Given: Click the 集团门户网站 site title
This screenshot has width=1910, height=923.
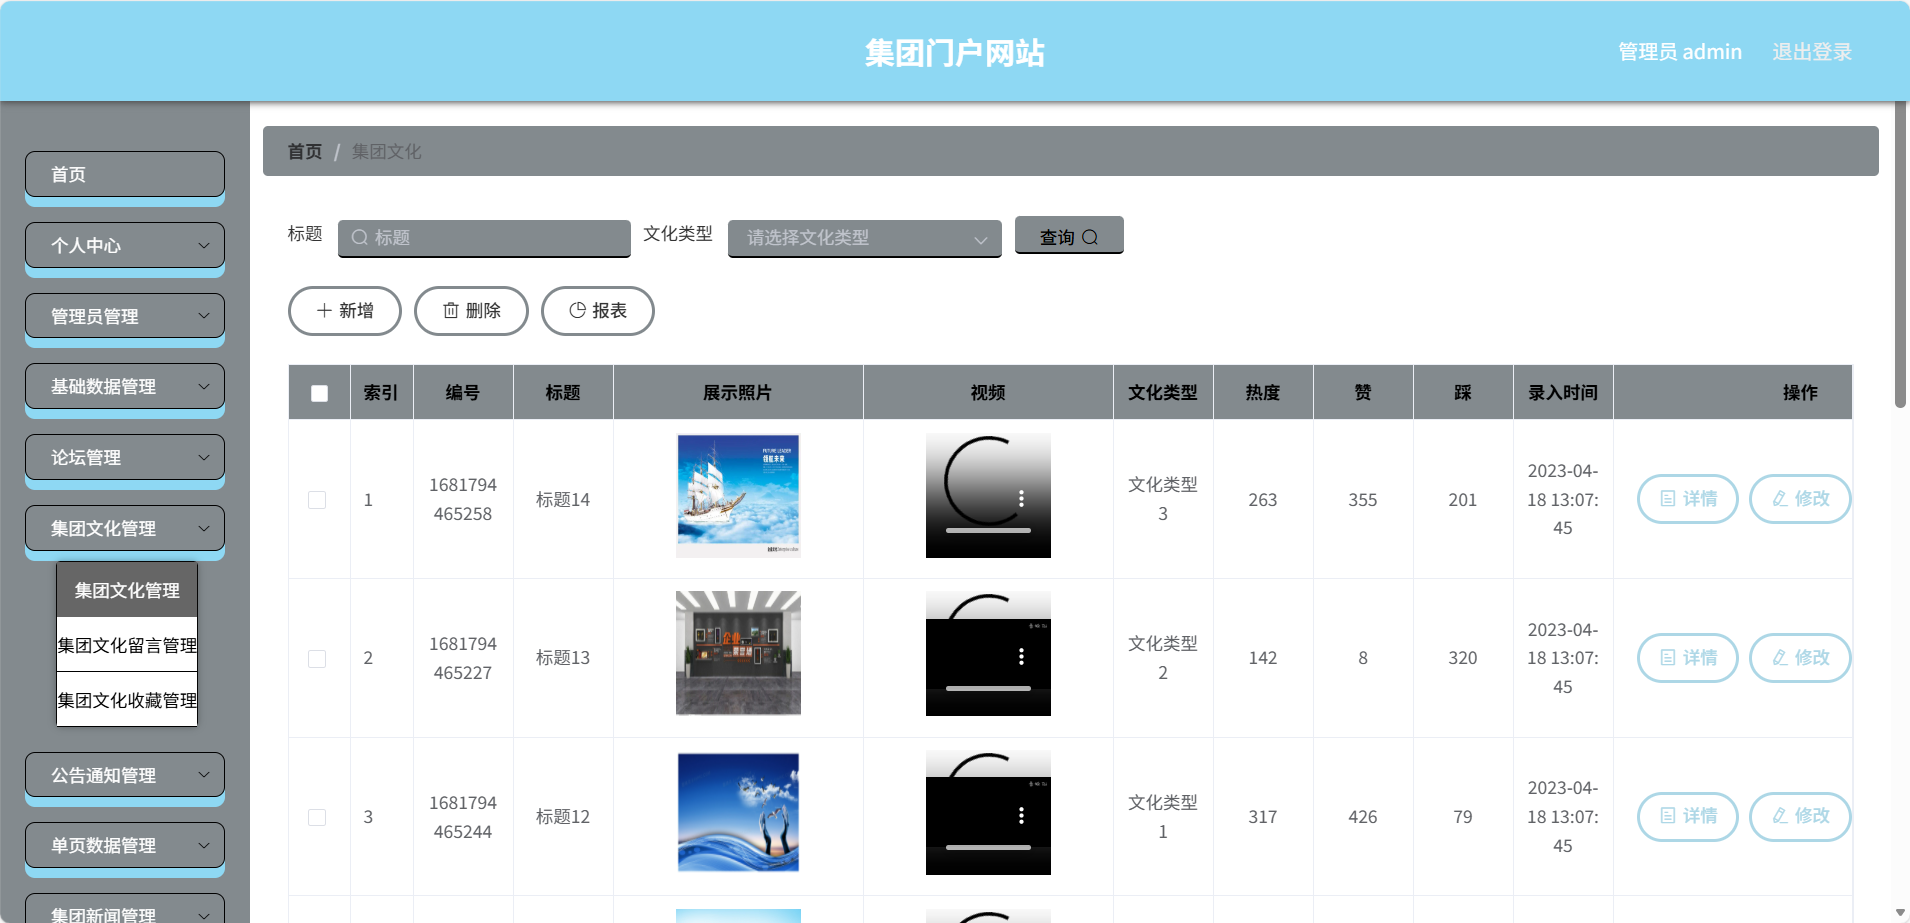Looking at the screenshot, I should click(955, 53).
